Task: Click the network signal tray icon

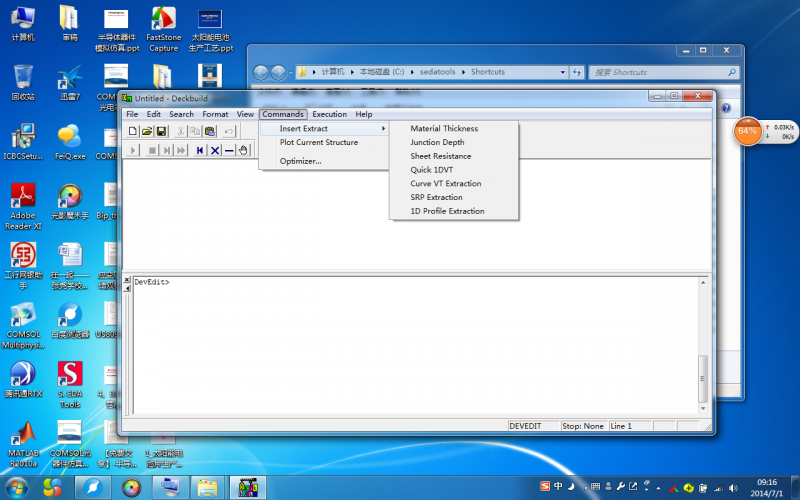Action: 719,487
